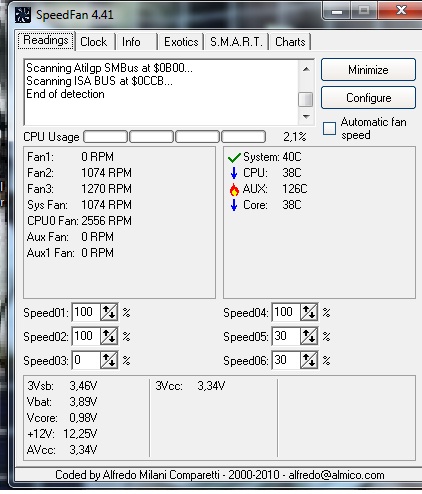The image size is (422, 494).
Task: Click the flame icon beside AUX temperature
Action: click(x=234, y=189)
